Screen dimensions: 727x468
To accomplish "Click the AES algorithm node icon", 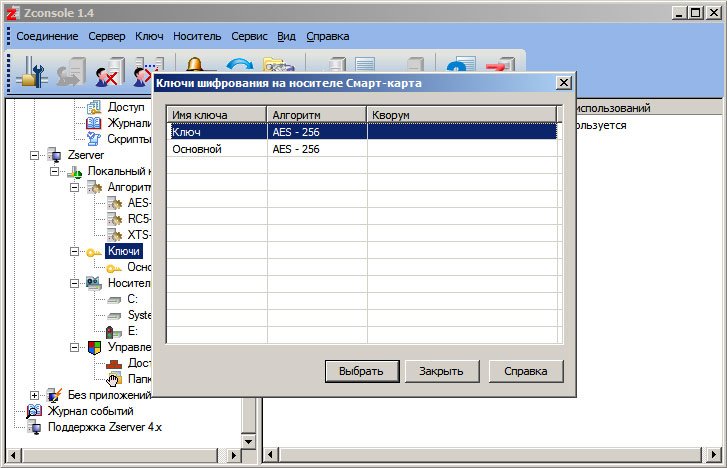I will coord(114,203).
